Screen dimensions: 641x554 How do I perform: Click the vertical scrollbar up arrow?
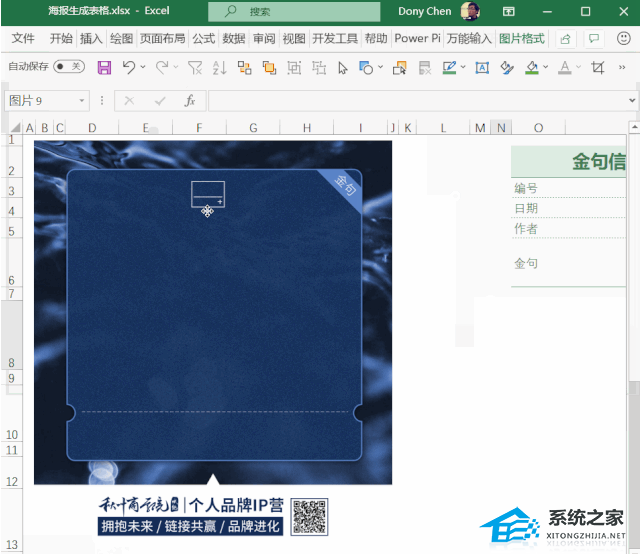click(x=634, y=128)
